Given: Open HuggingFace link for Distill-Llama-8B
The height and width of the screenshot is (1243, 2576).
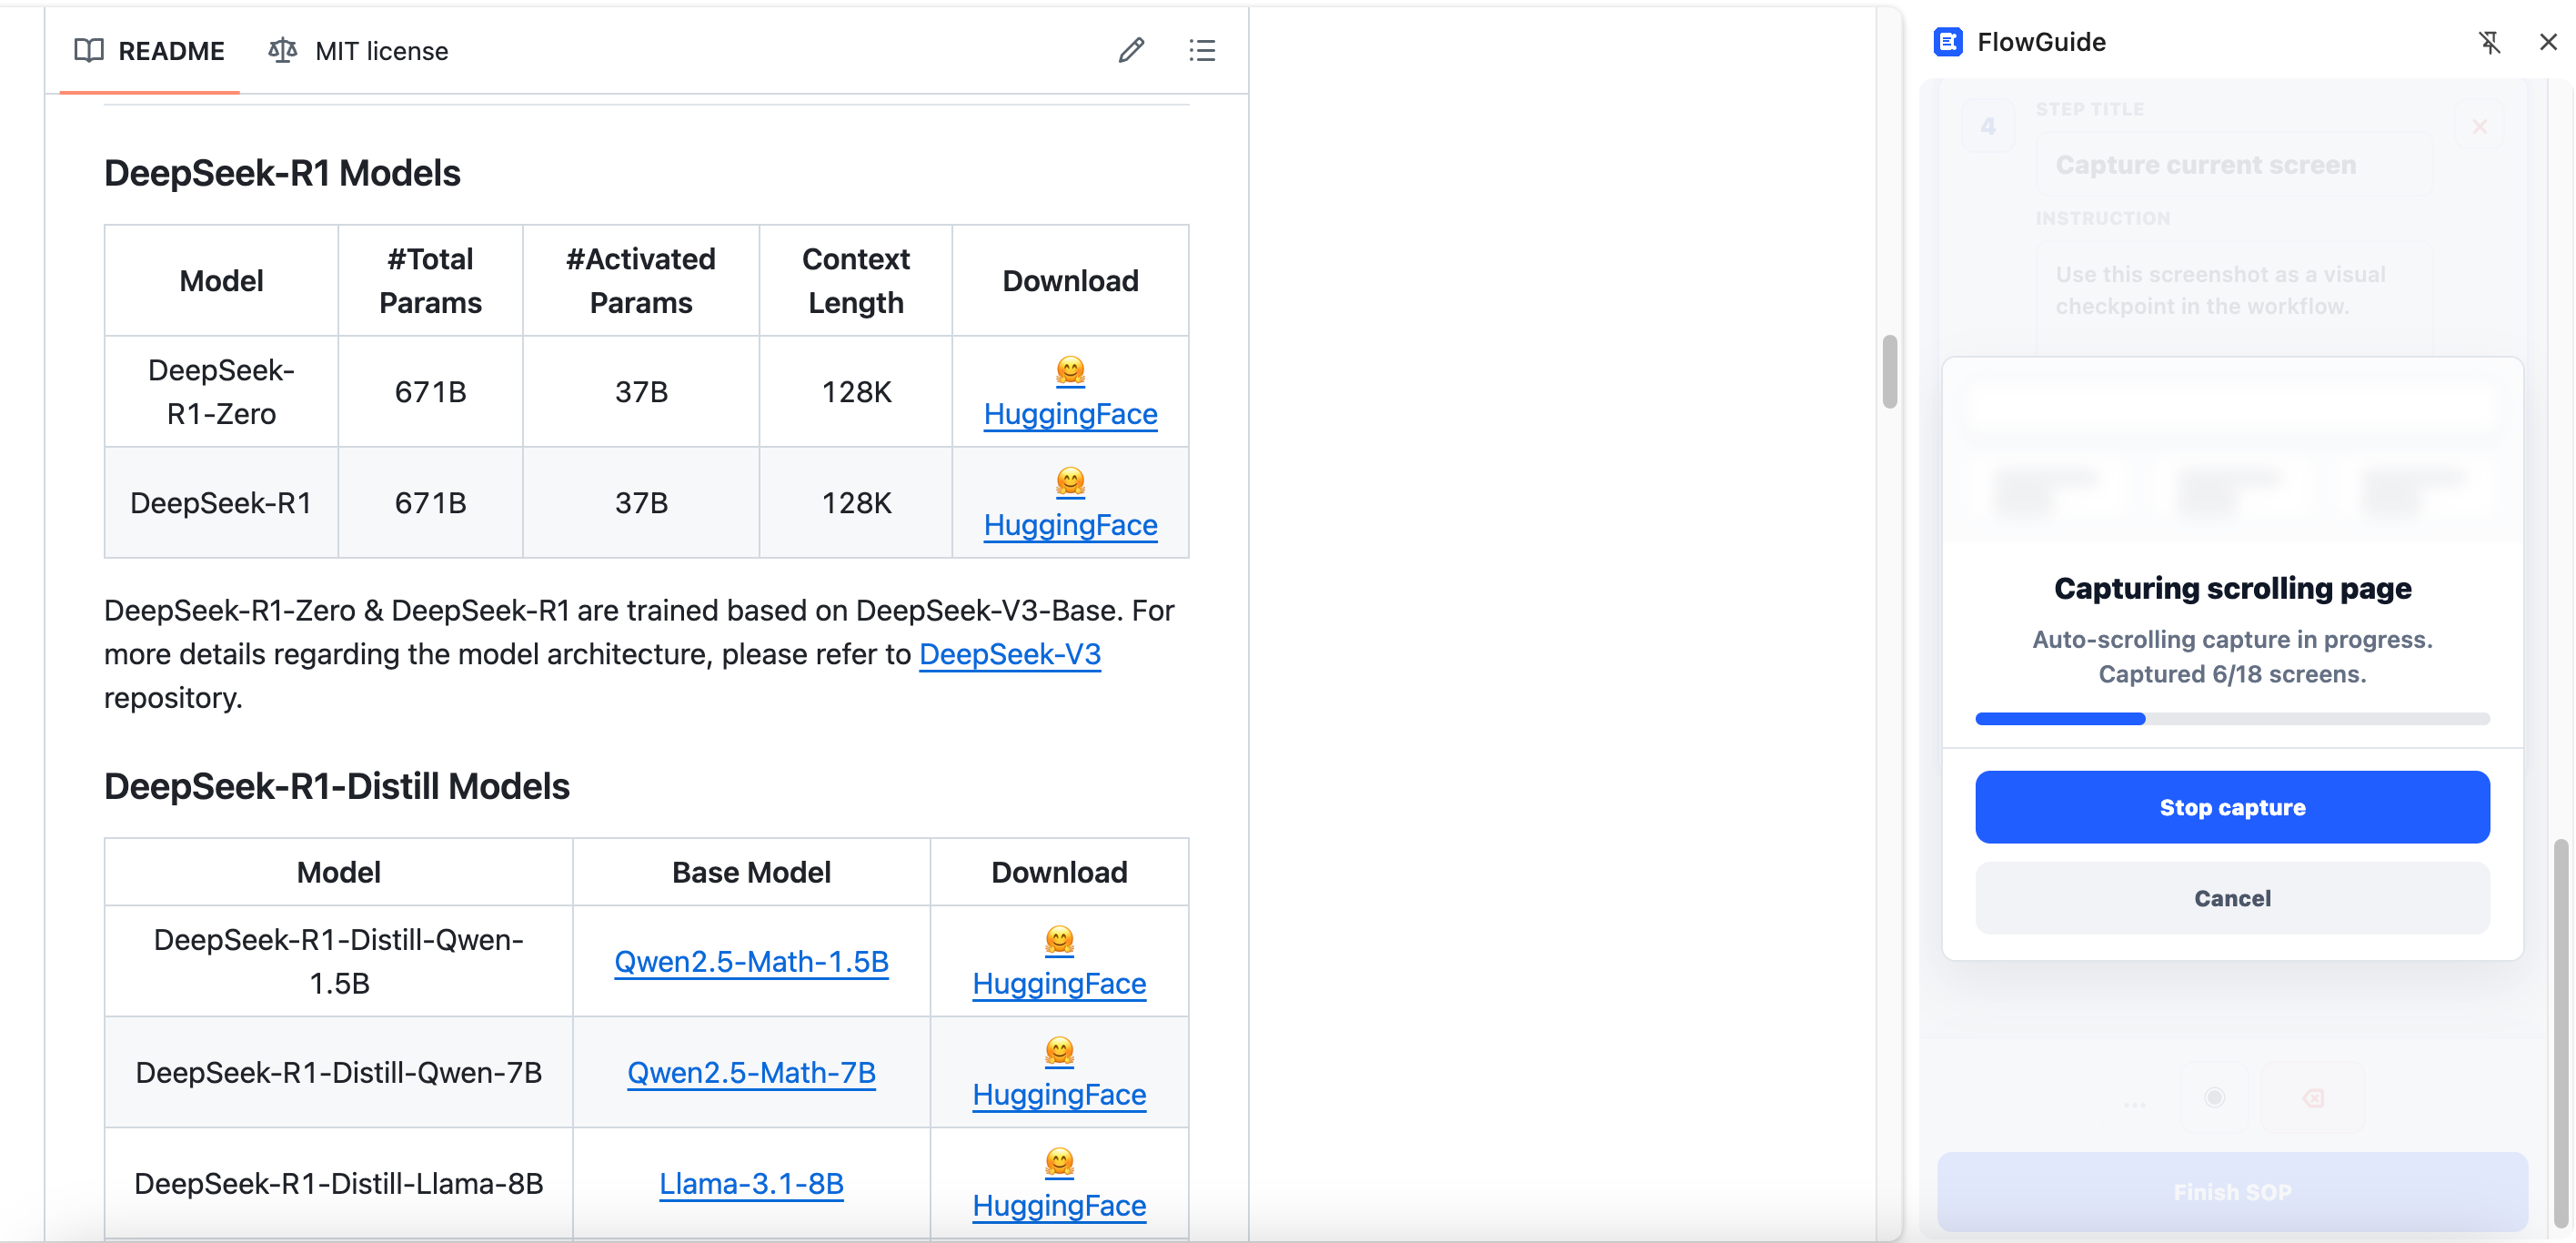Looking at the screenshot, I should tap(1059, 1205).
